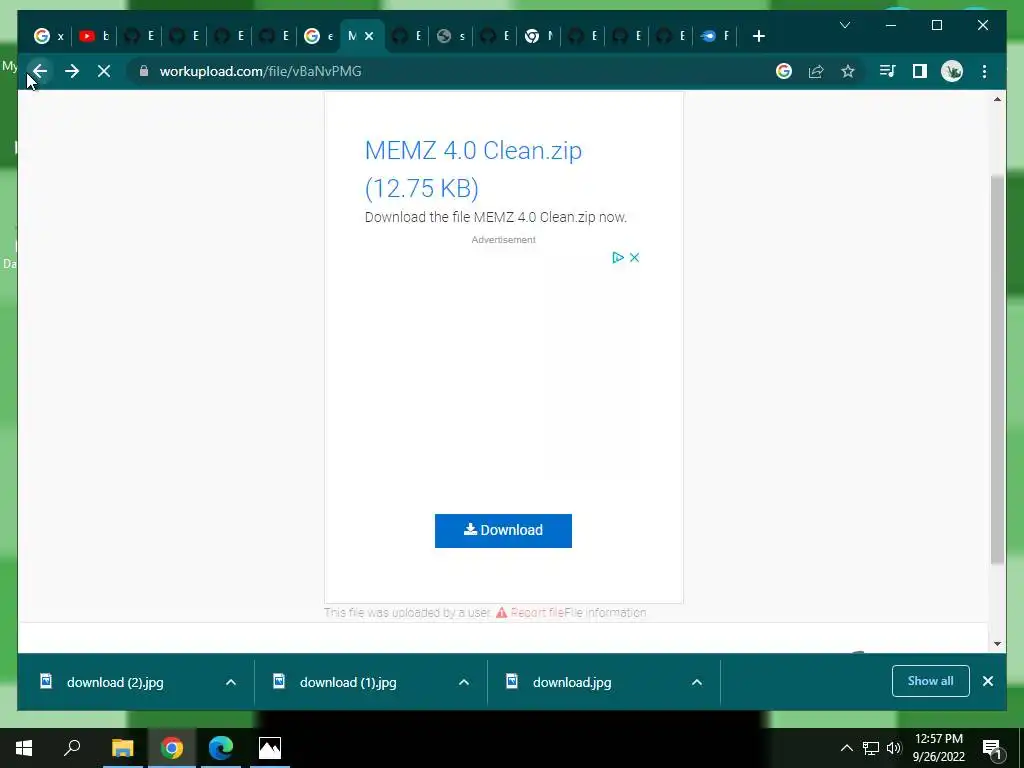Open Microsoft Edge from the taskbar
Viewport: 1024px width, 768px height.
coord(221,748)
